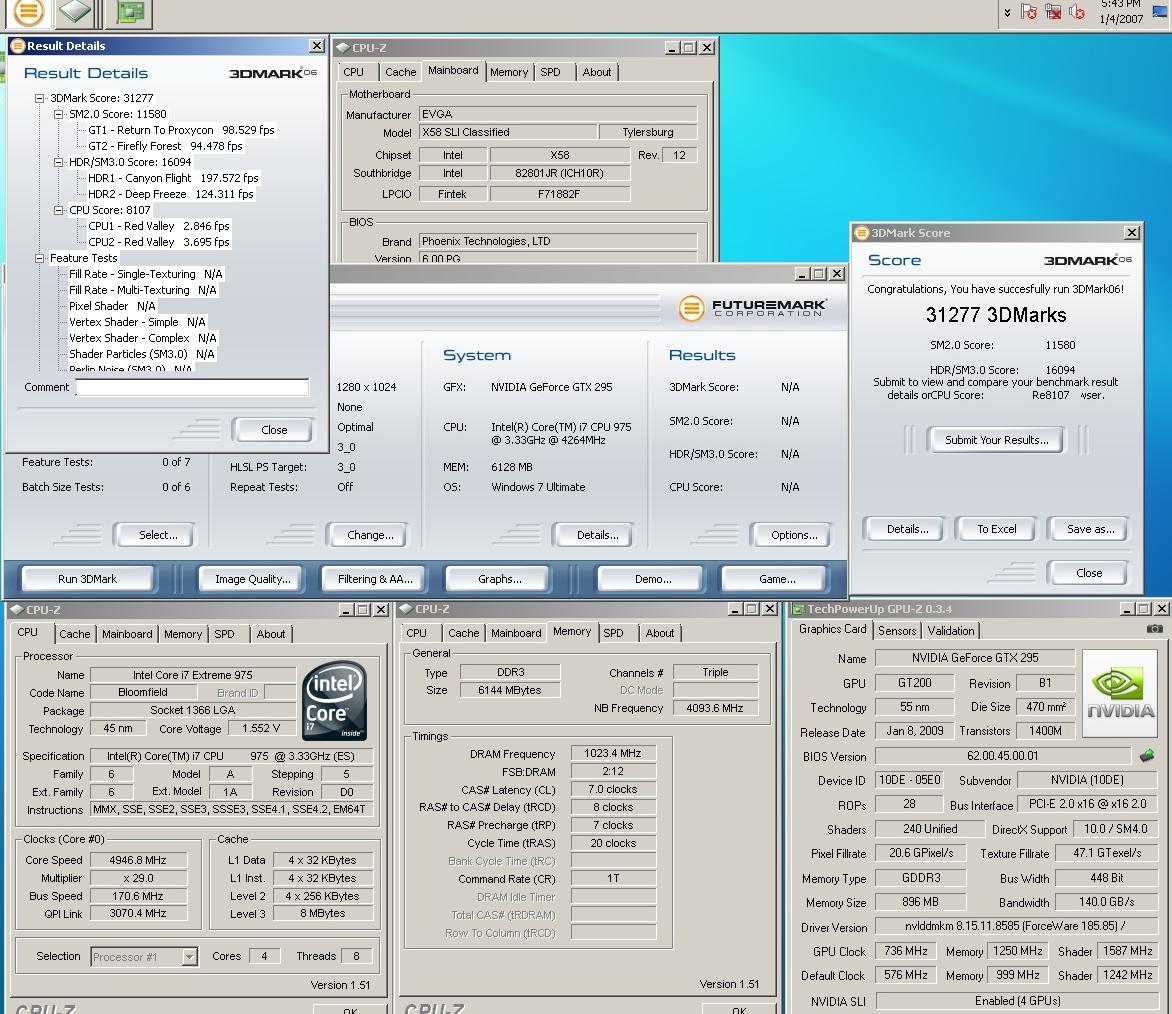Click the GPU-Z title bar icon
Image resolution: width=1172 pixels, height=1014 pixels.
(798, 610)
